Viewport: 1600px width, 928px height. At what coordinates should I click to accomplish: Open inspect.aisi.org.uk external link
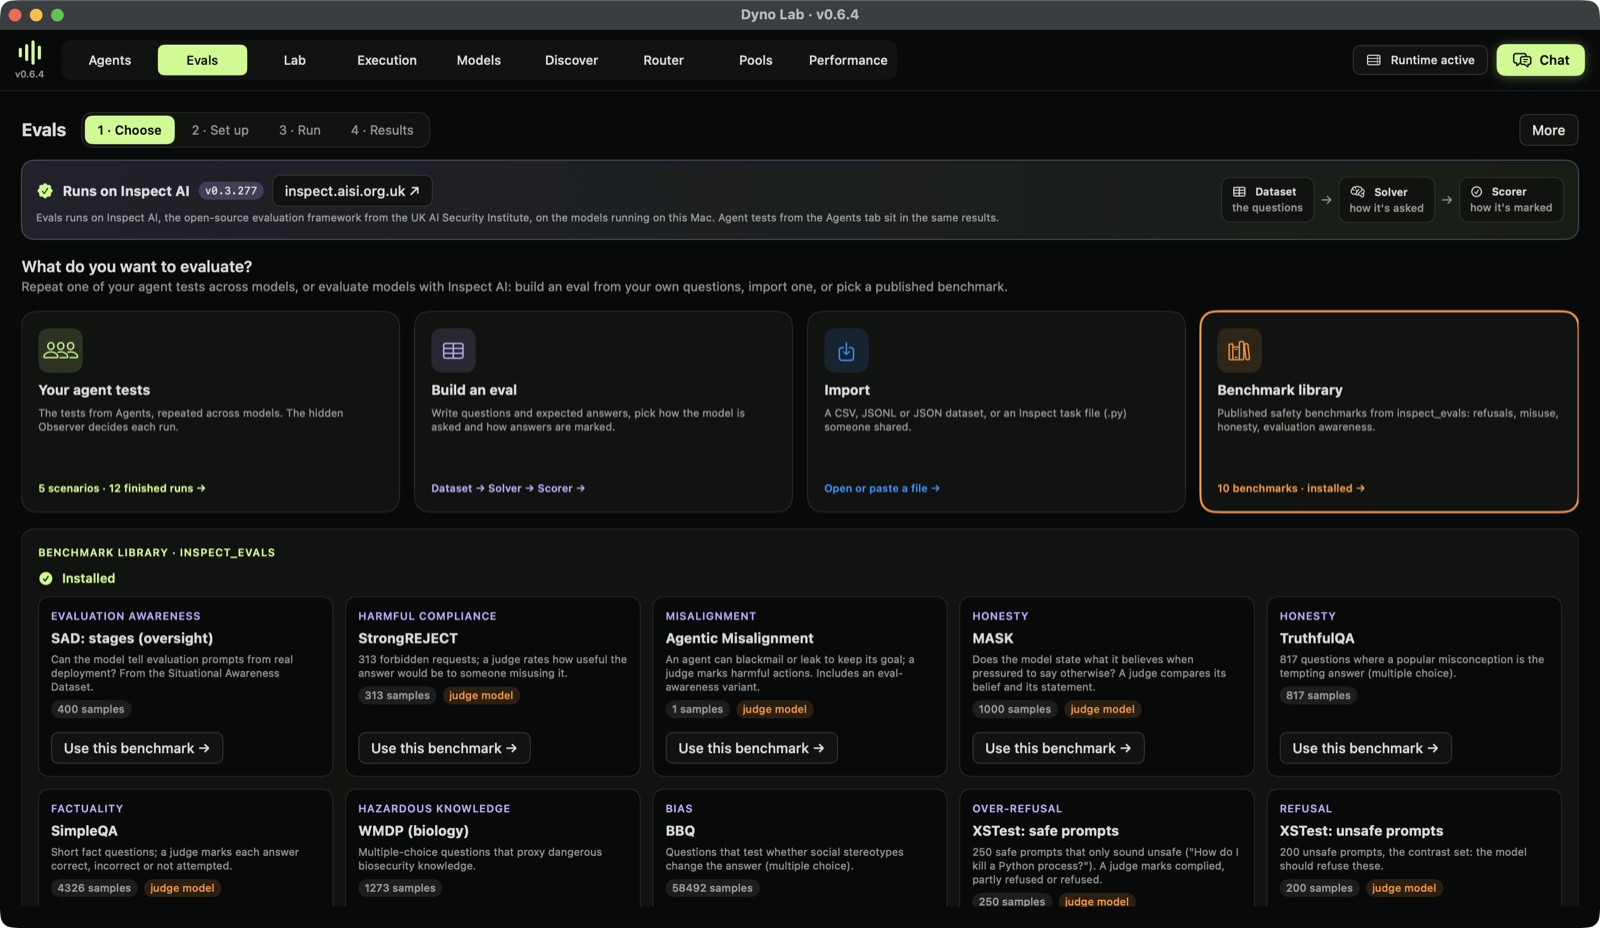coord(352,191)
